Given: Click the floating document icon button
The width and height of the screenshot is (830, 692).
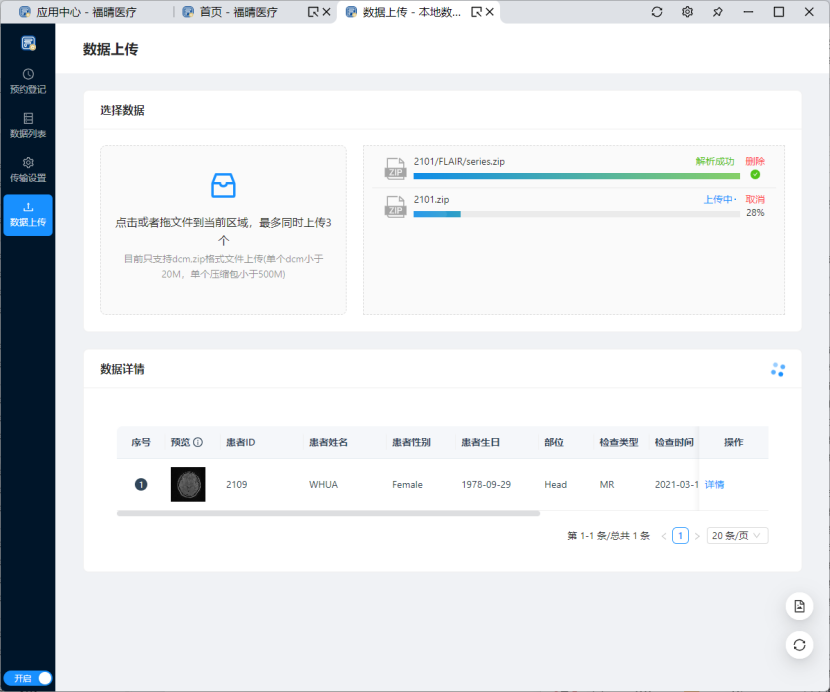Looking at the screenshot, I should tap(799, 607).
